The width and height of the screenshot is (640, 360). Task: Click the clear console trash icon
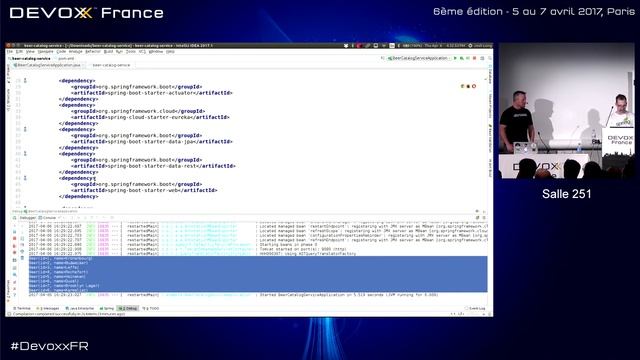tap(22, 258)
